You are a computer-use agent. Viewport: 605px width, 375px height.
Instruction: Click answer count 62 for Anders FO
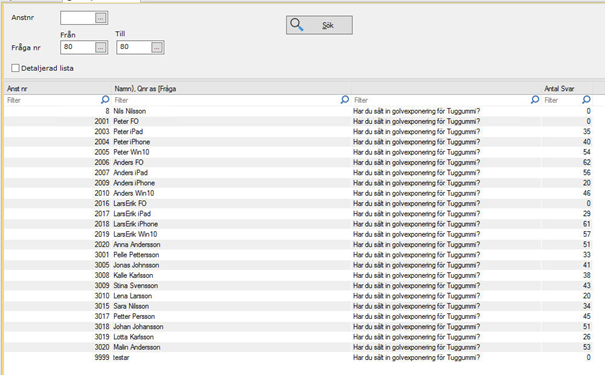click(x=586, y=162)
